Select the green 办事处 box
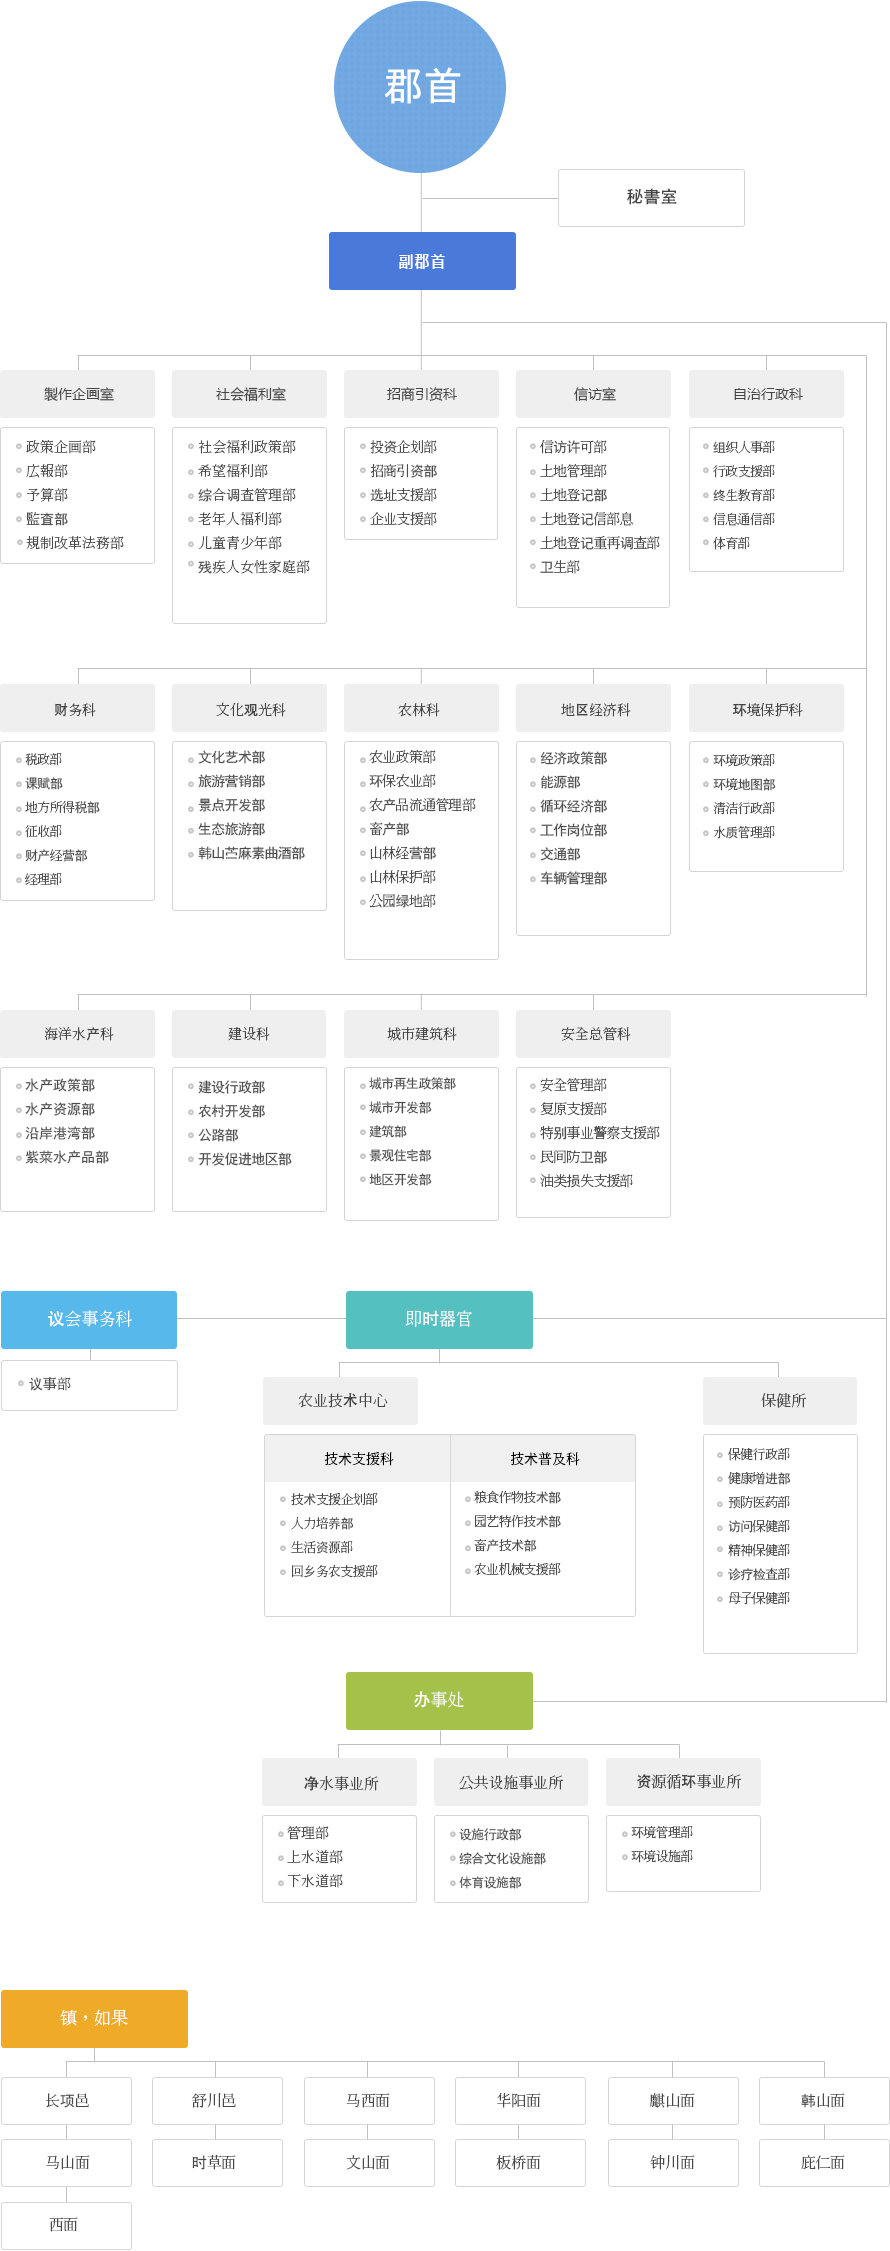The width and height of the screenshot is (890, 2251). pyautogui.click(x=439, y=1700)
